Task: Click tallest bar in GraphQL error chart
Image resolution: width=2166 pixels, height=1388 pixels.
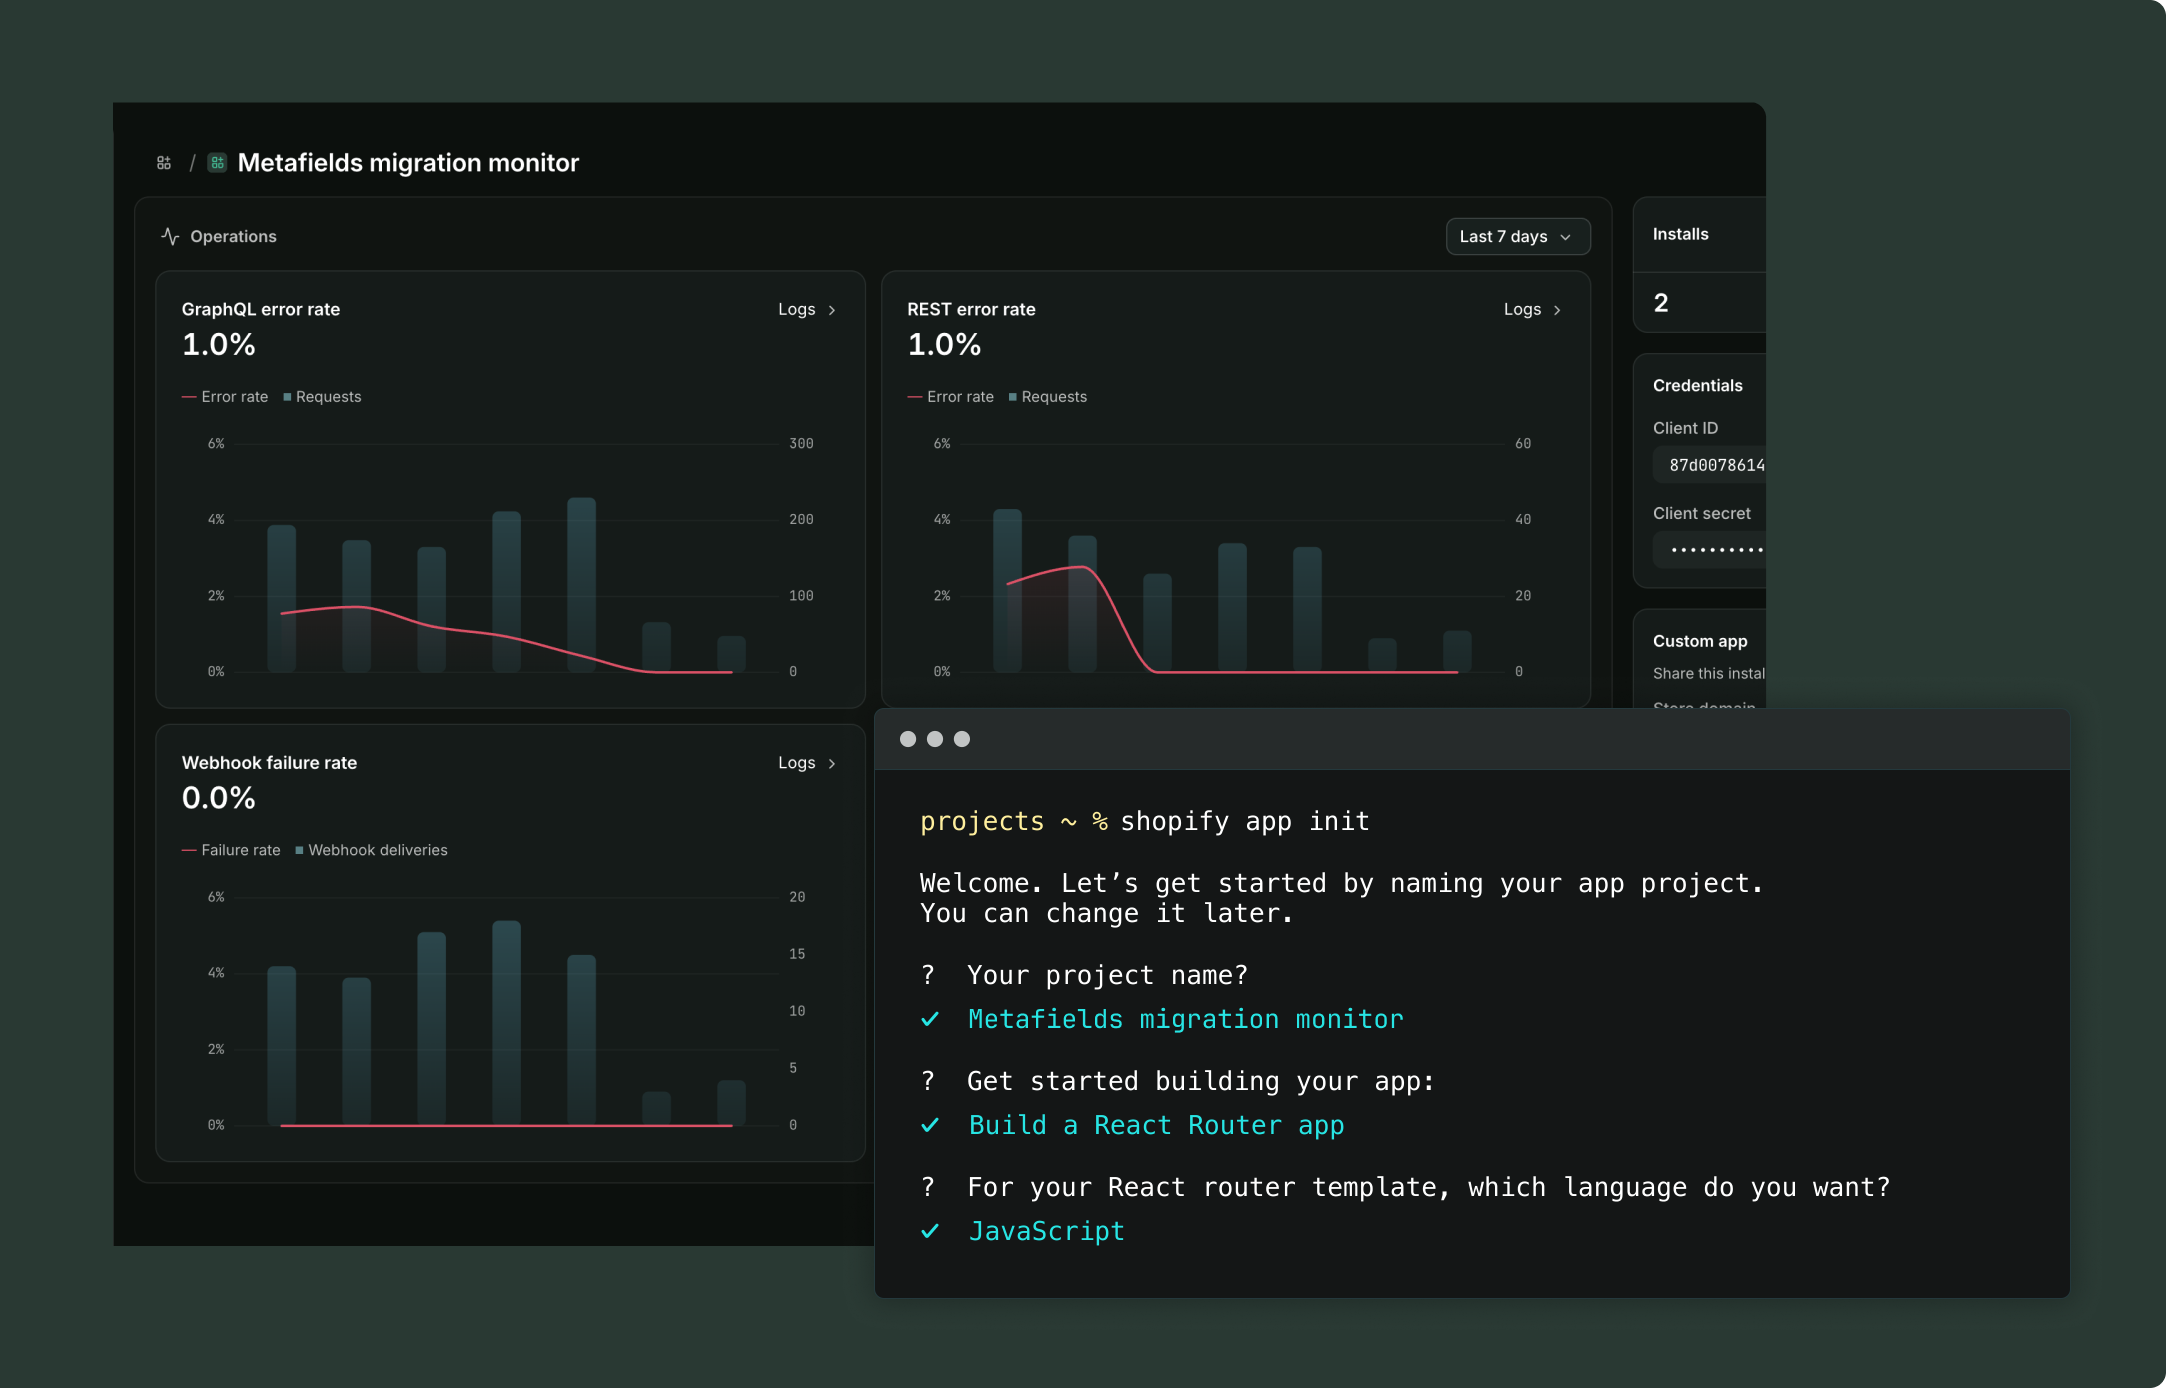Action: coord(582,584)
